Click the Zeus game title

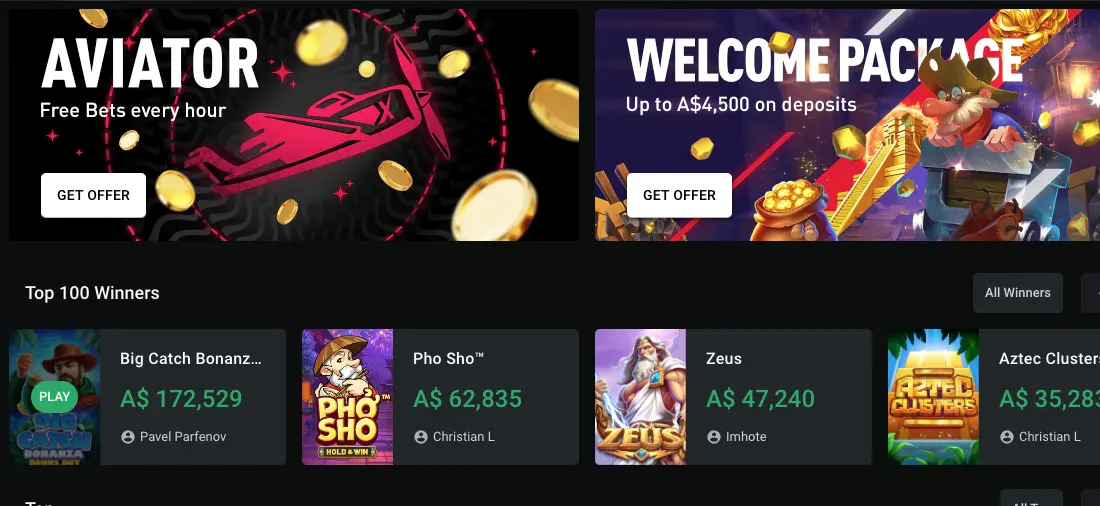(x=724, y=358)
